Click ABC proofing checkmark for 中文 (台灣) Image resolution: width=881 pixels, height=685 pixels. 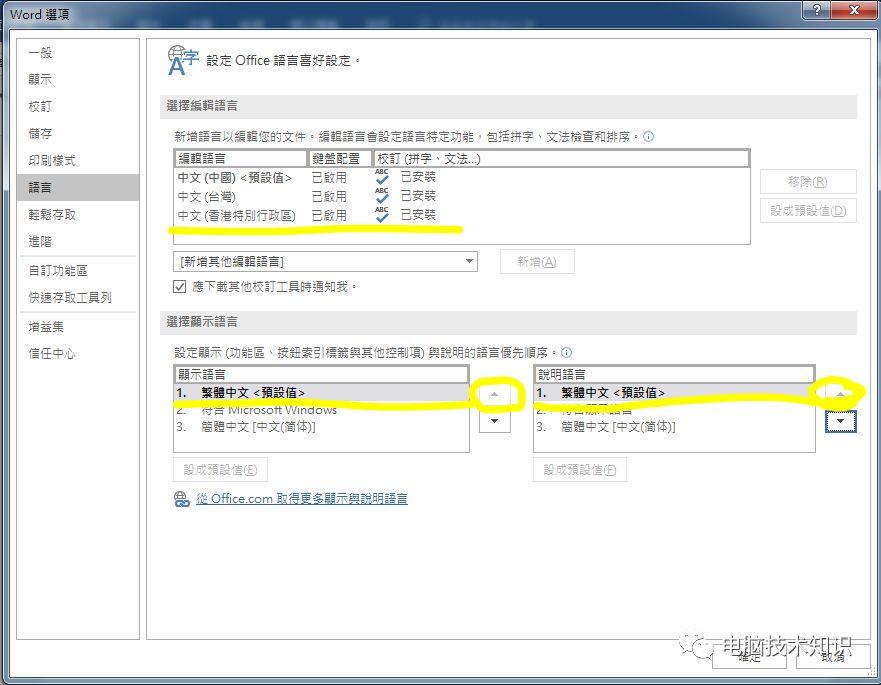click(382, 196)
